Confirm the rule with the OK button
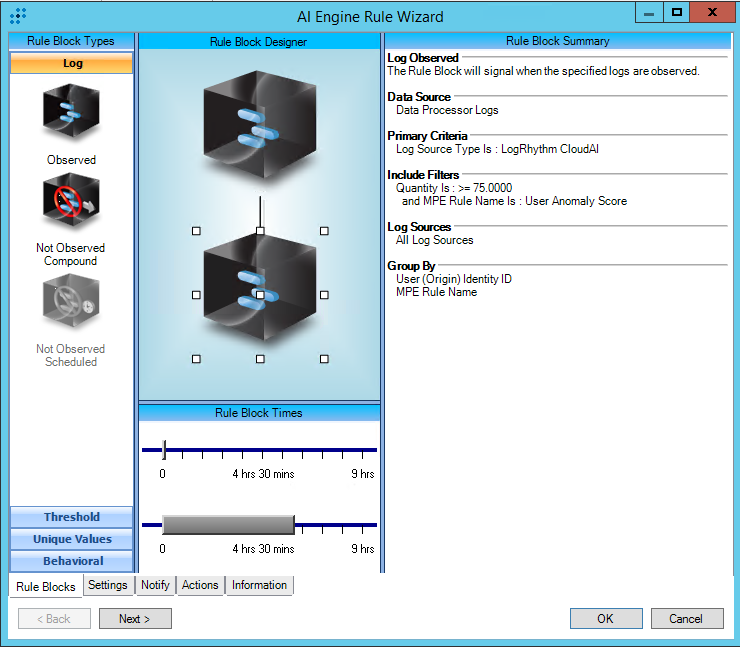The image size is (740, 647). point(605,619)
